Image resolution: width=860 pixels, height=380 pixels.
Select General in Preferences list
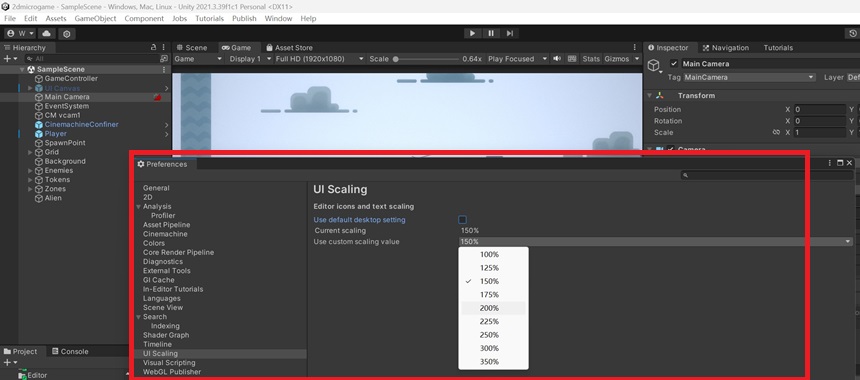tap(156, 188)
